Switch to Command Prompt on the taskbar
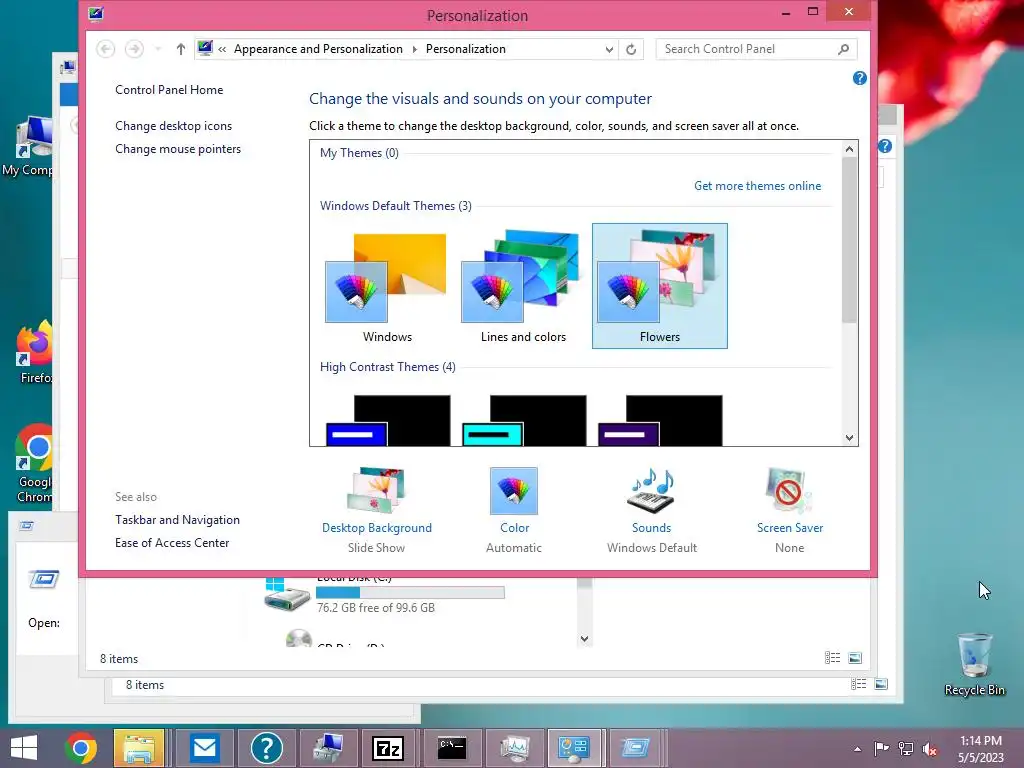1024x768 pixels. pos(451,748)
